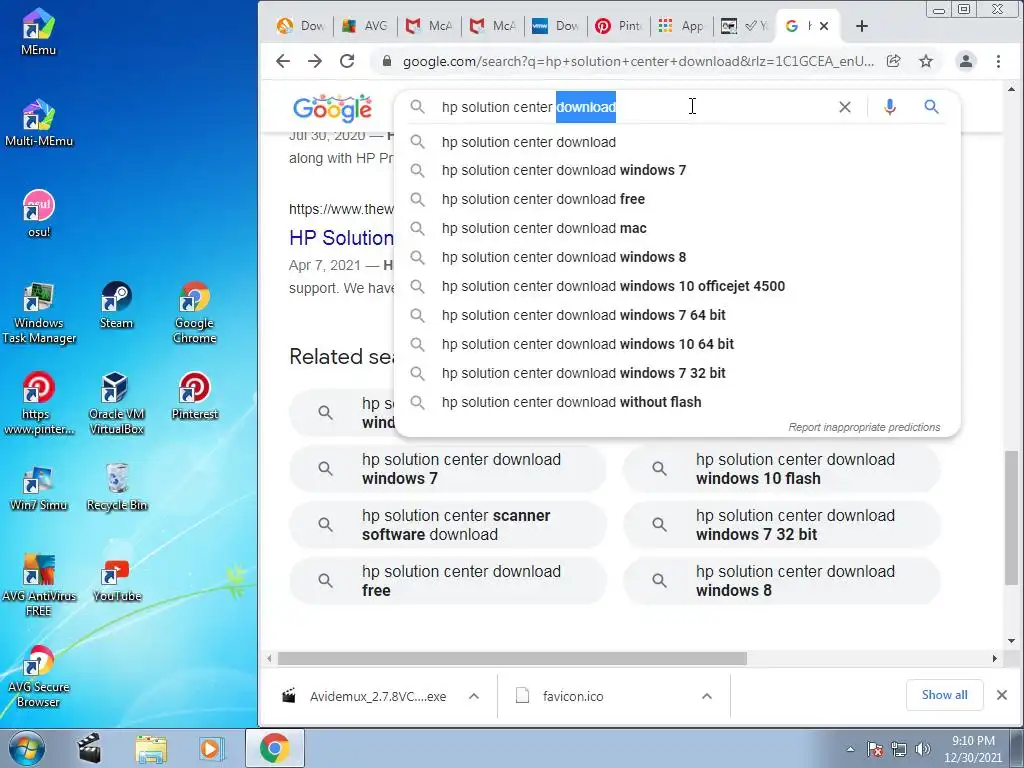Clear the search box with the X
Screen dimensions: 1024x768
[x=844, y=106]
